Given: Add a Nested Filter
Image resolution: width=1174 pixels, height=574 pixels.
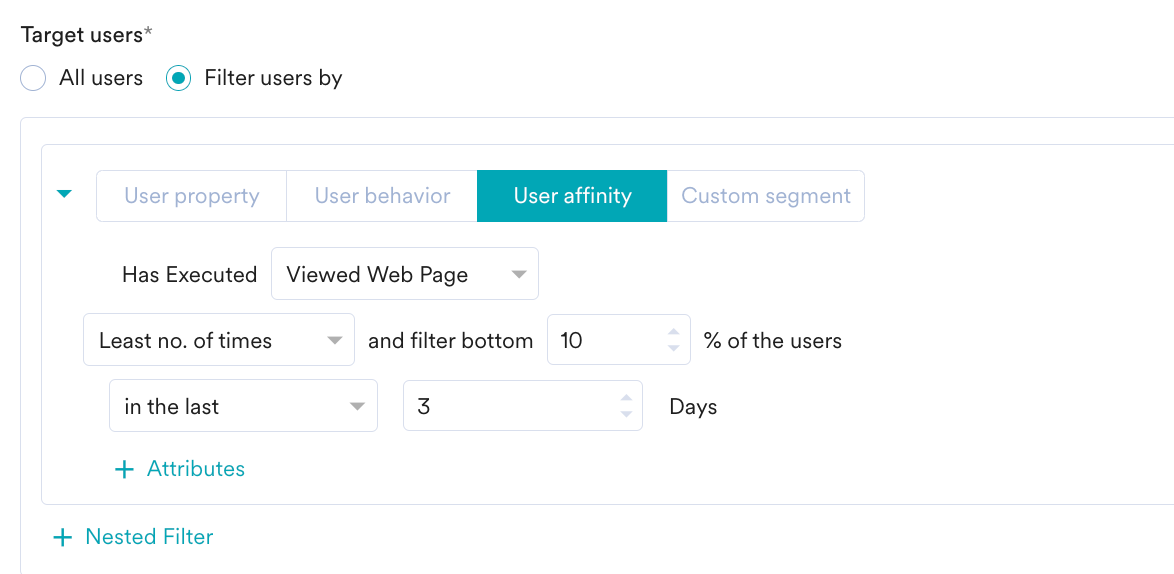Looking at the screenshot, I should [149, 537].
